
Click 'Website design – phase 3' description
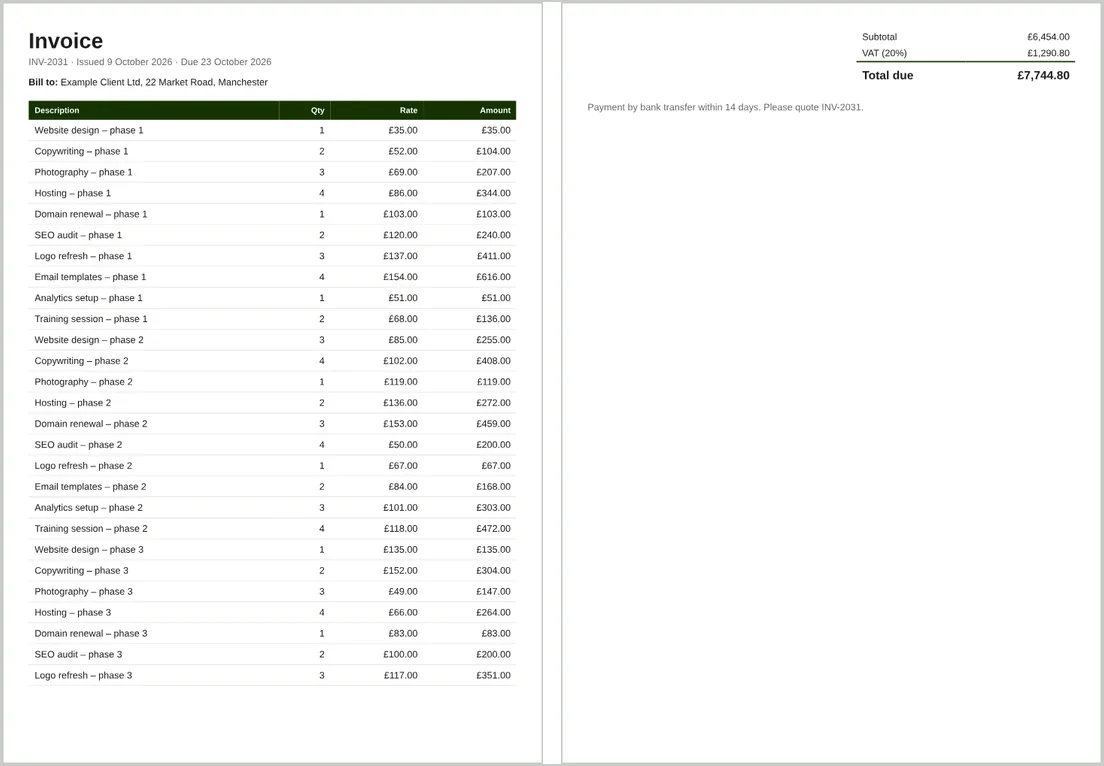point(89,550)
